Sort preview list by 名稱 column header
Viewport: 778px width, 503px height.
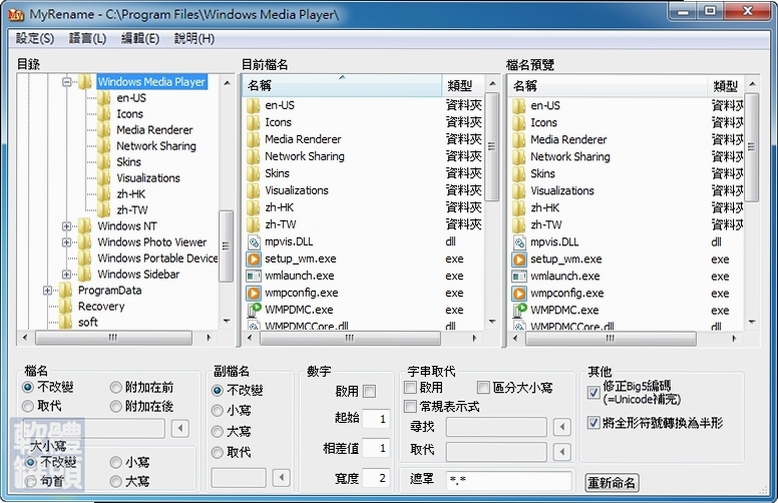[x=608, y=86]
